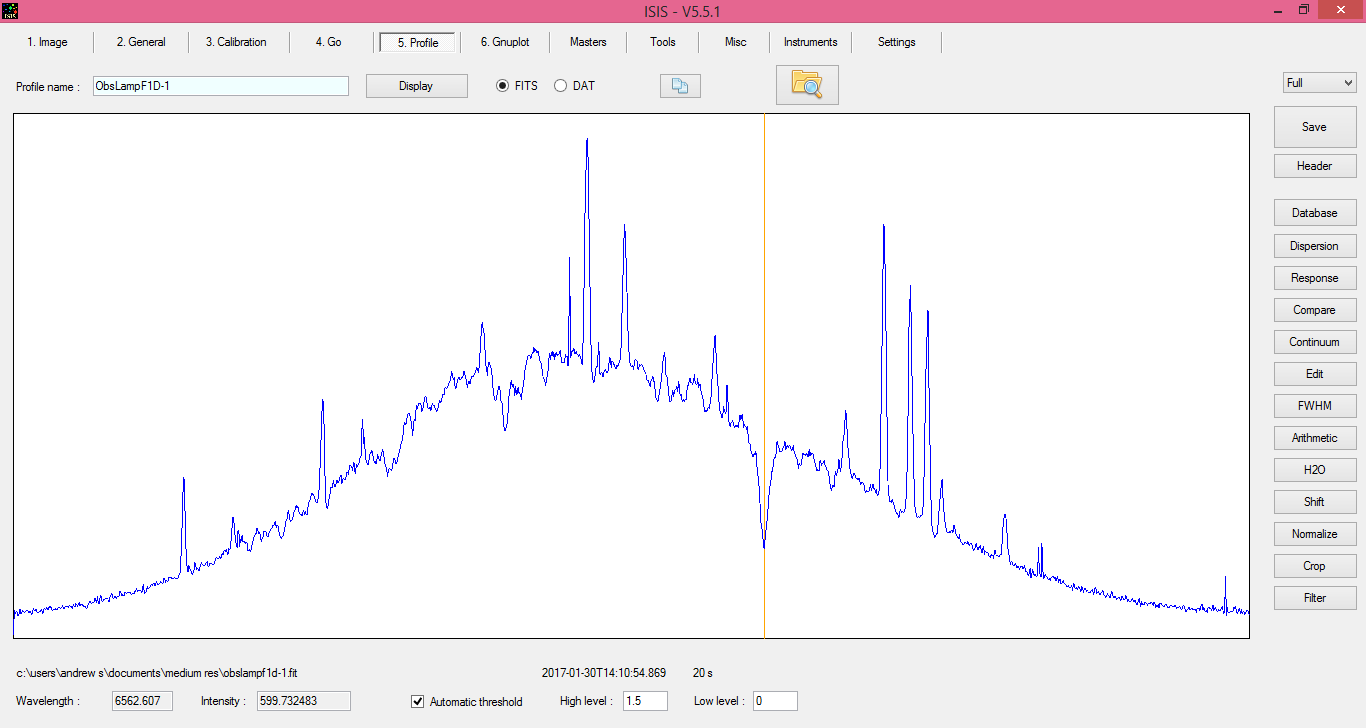Select the FITS radio button
This screenshot has width=1366, height=728.
[x=503, y=86]
